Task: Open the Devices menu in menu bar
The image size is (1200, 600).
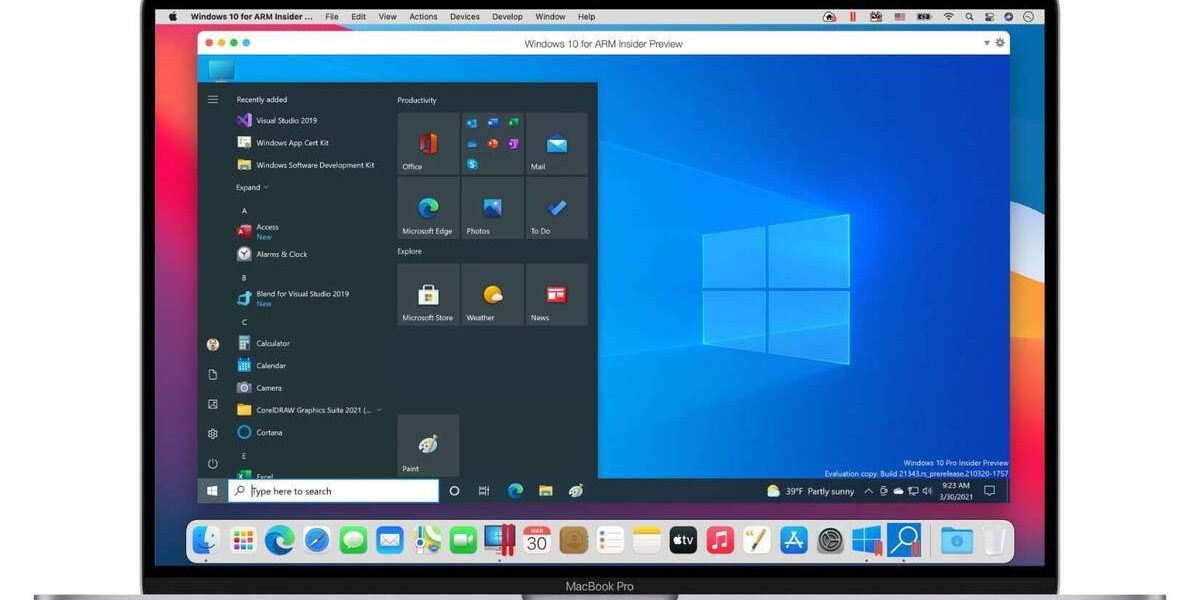Action: coord(464,17)
